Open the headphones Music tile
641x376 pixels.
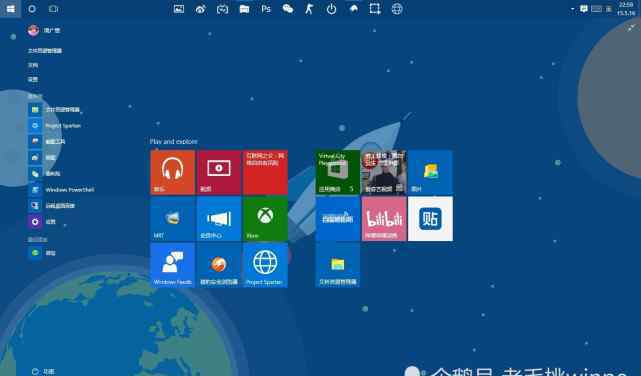point(173,172)
